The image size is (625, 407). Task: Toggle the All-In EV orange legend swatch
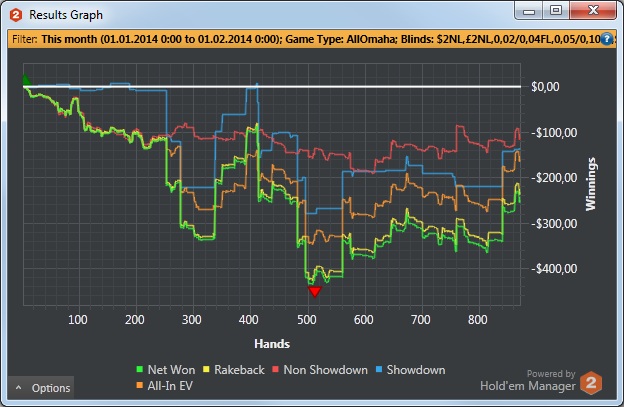[x=140, y=385]
